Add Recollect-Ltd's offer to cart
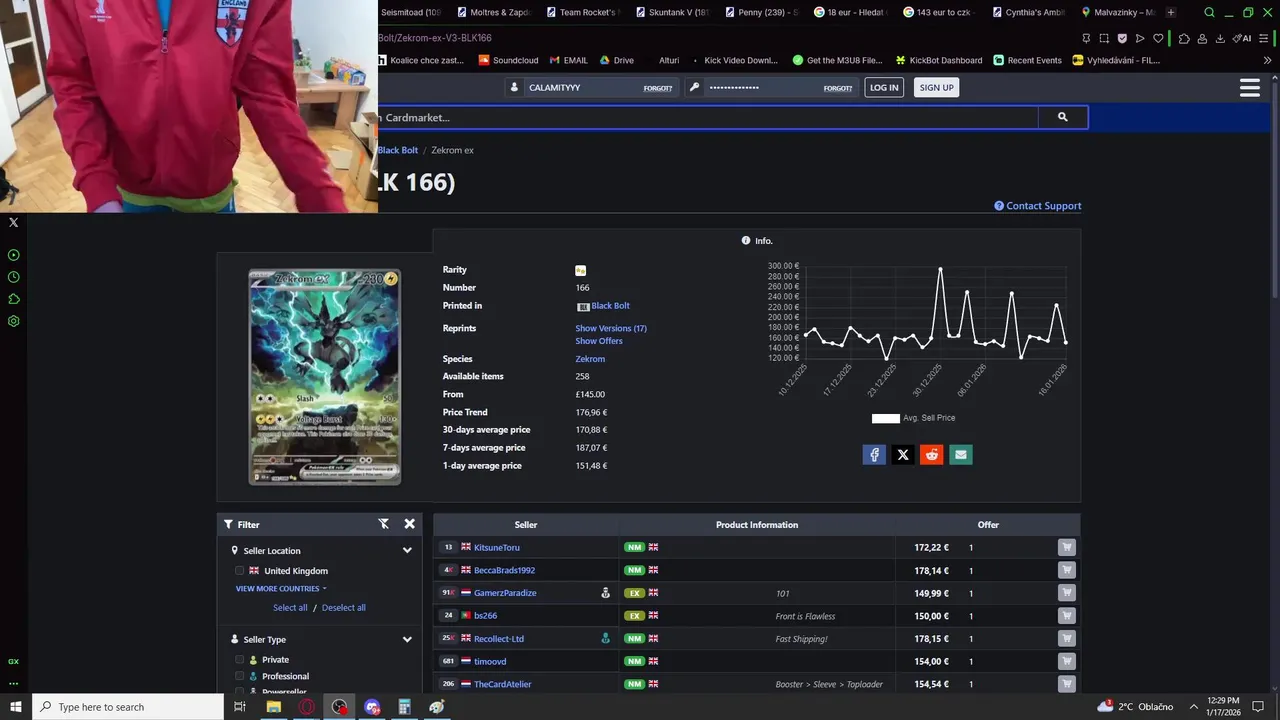1280x720 pixels. [x=1067, y=638]
